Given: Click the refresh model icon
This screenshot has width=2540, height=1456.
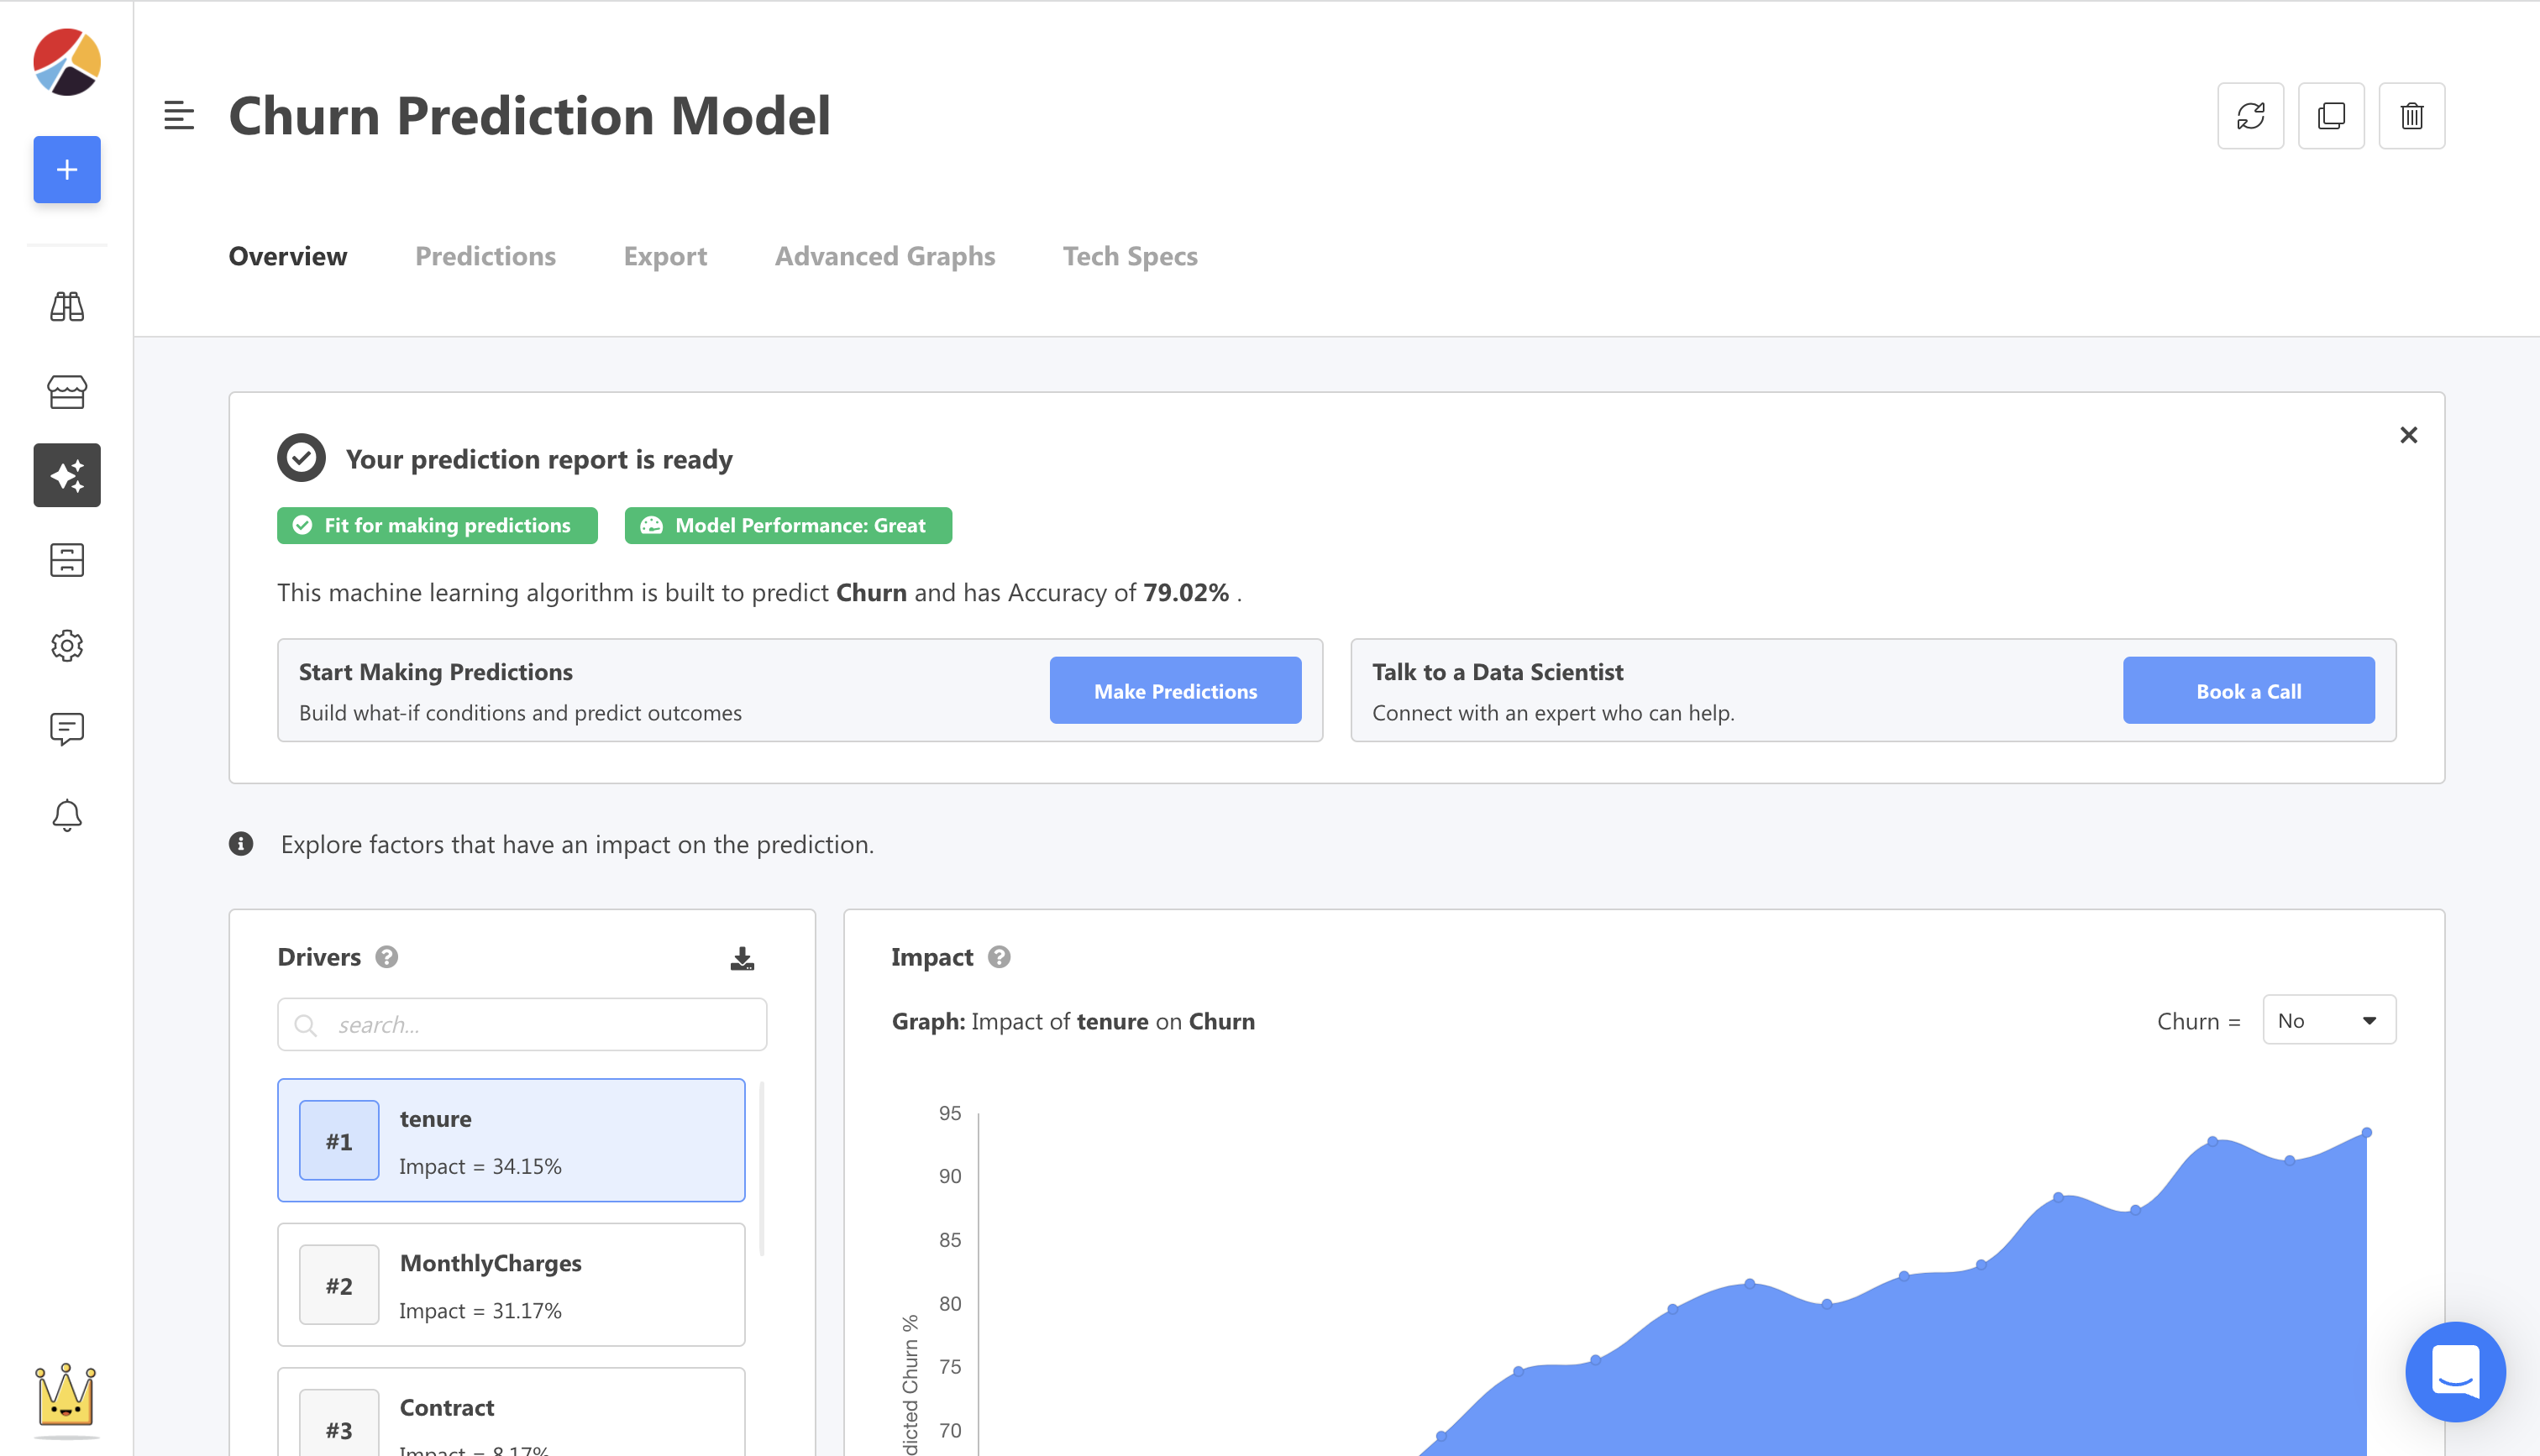Looking at the screenshot, I should pos(2250,116).
